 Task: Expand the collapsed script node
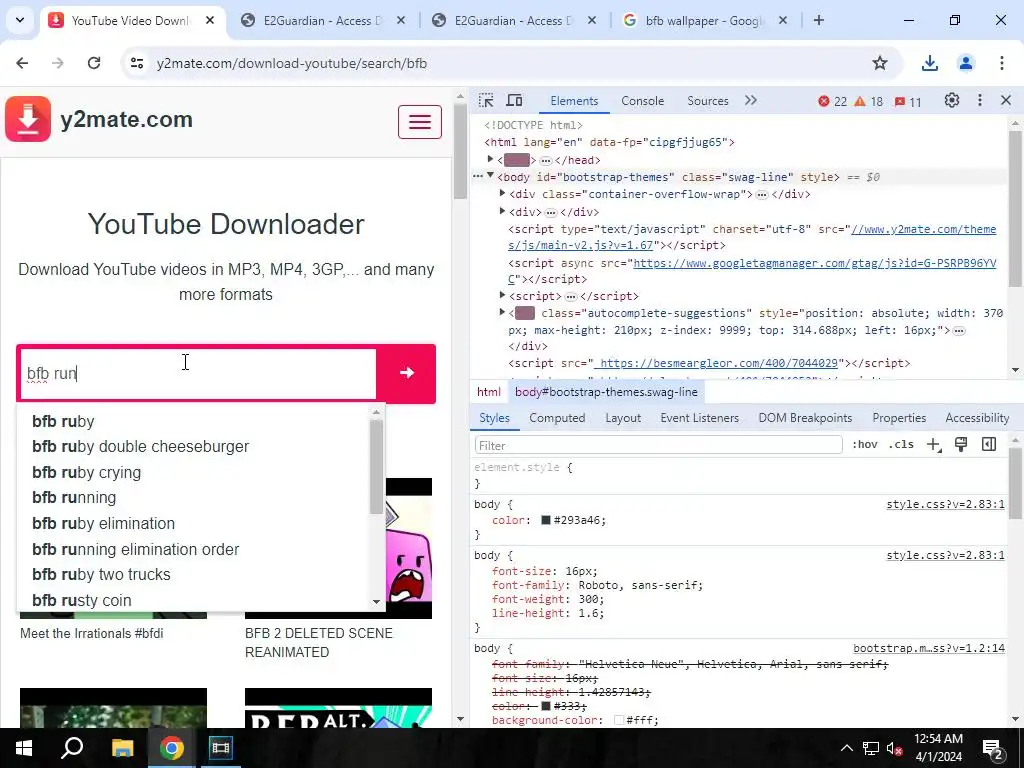coord(502,295)
